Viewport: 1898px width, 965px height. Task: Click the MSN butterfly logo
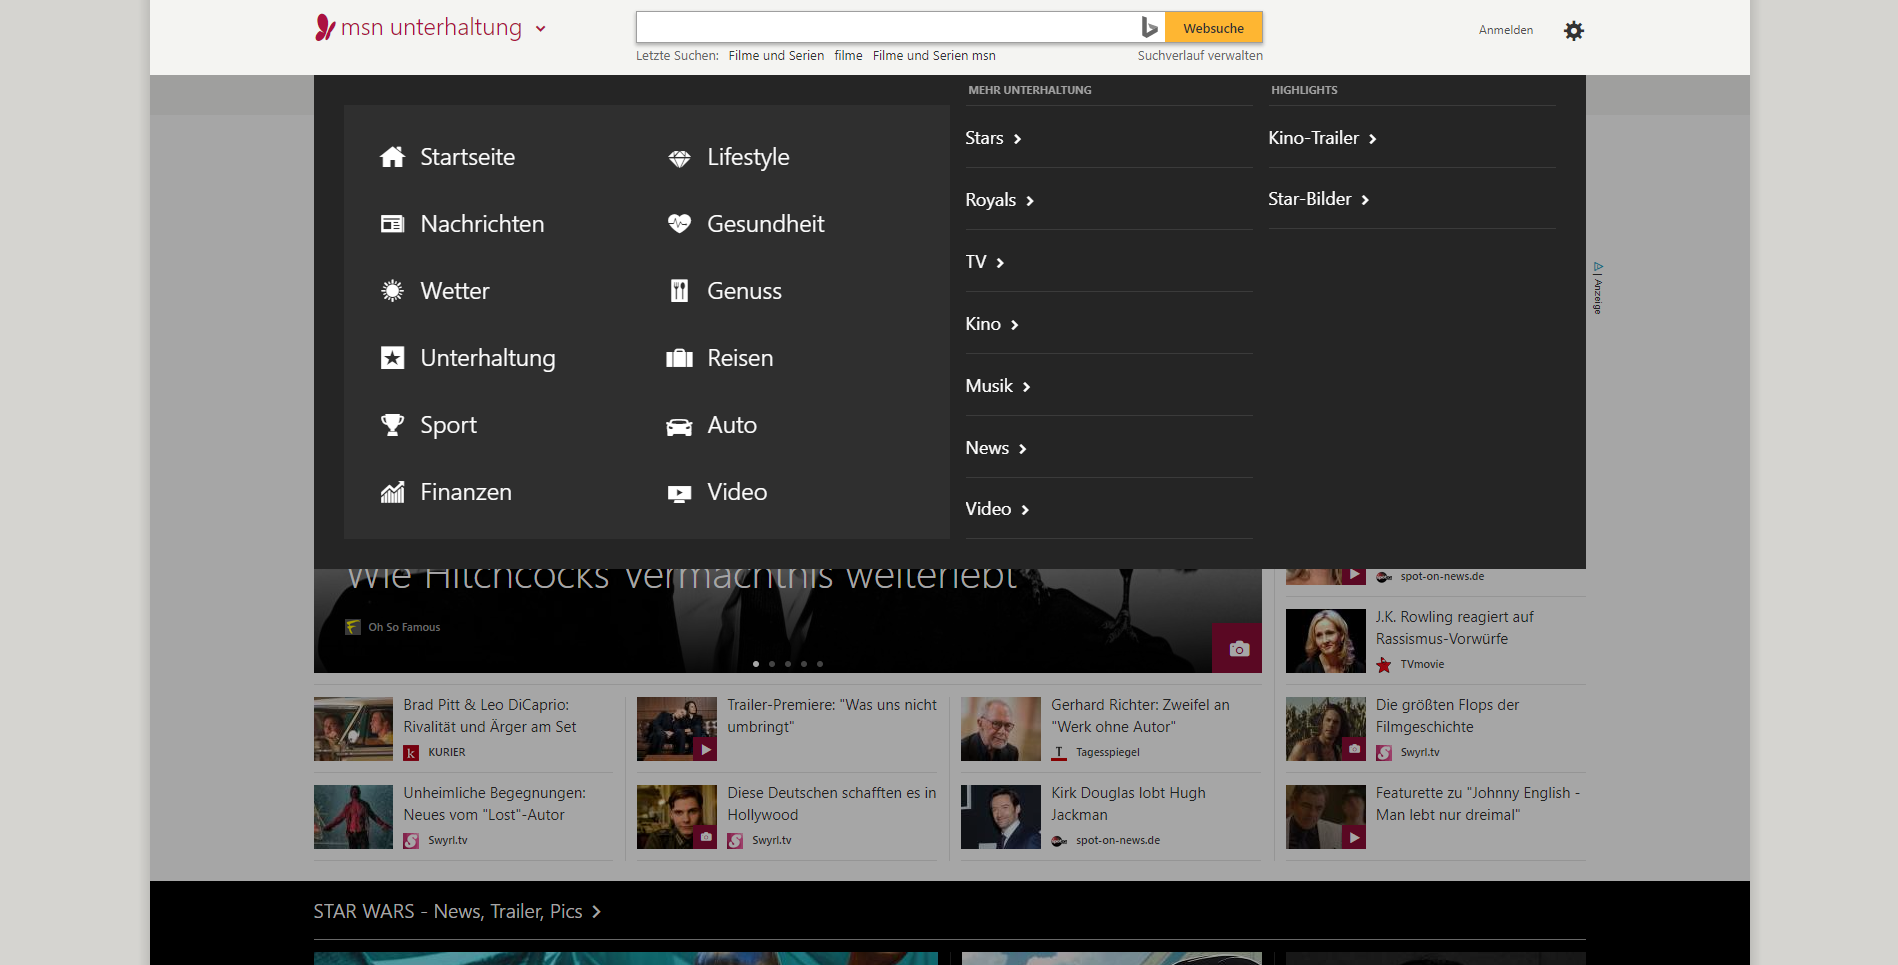325,27
